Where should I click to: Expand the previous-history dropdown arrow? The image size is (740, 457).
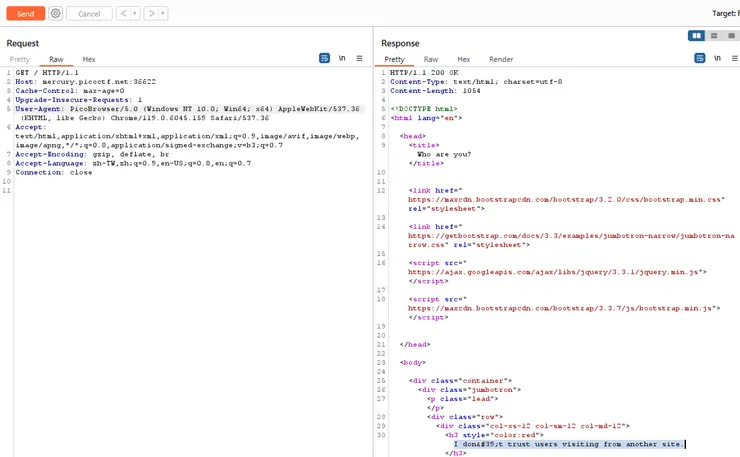134,14
